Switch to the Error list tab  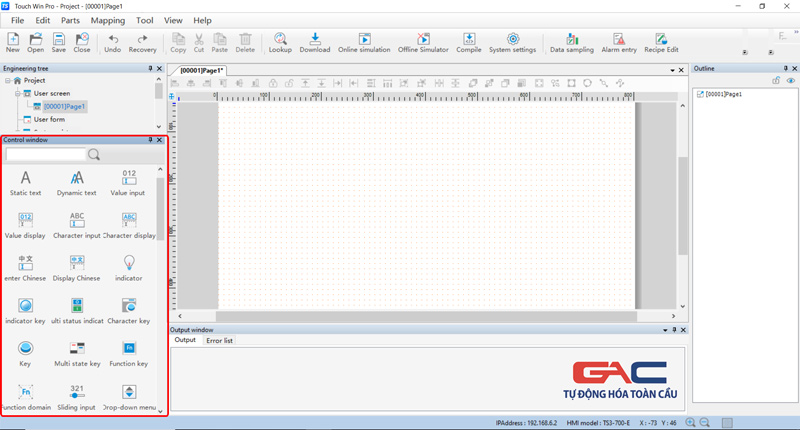click(219, 341)
